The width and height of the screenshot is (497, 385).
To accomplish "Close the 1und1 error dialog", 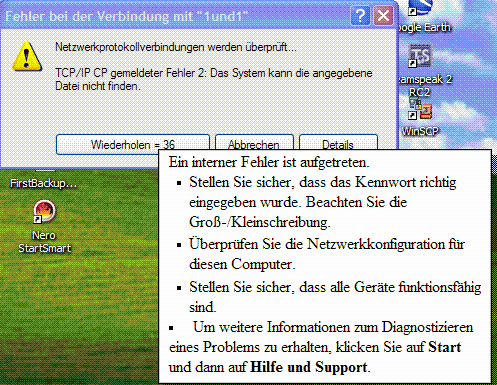I will 383,16.
